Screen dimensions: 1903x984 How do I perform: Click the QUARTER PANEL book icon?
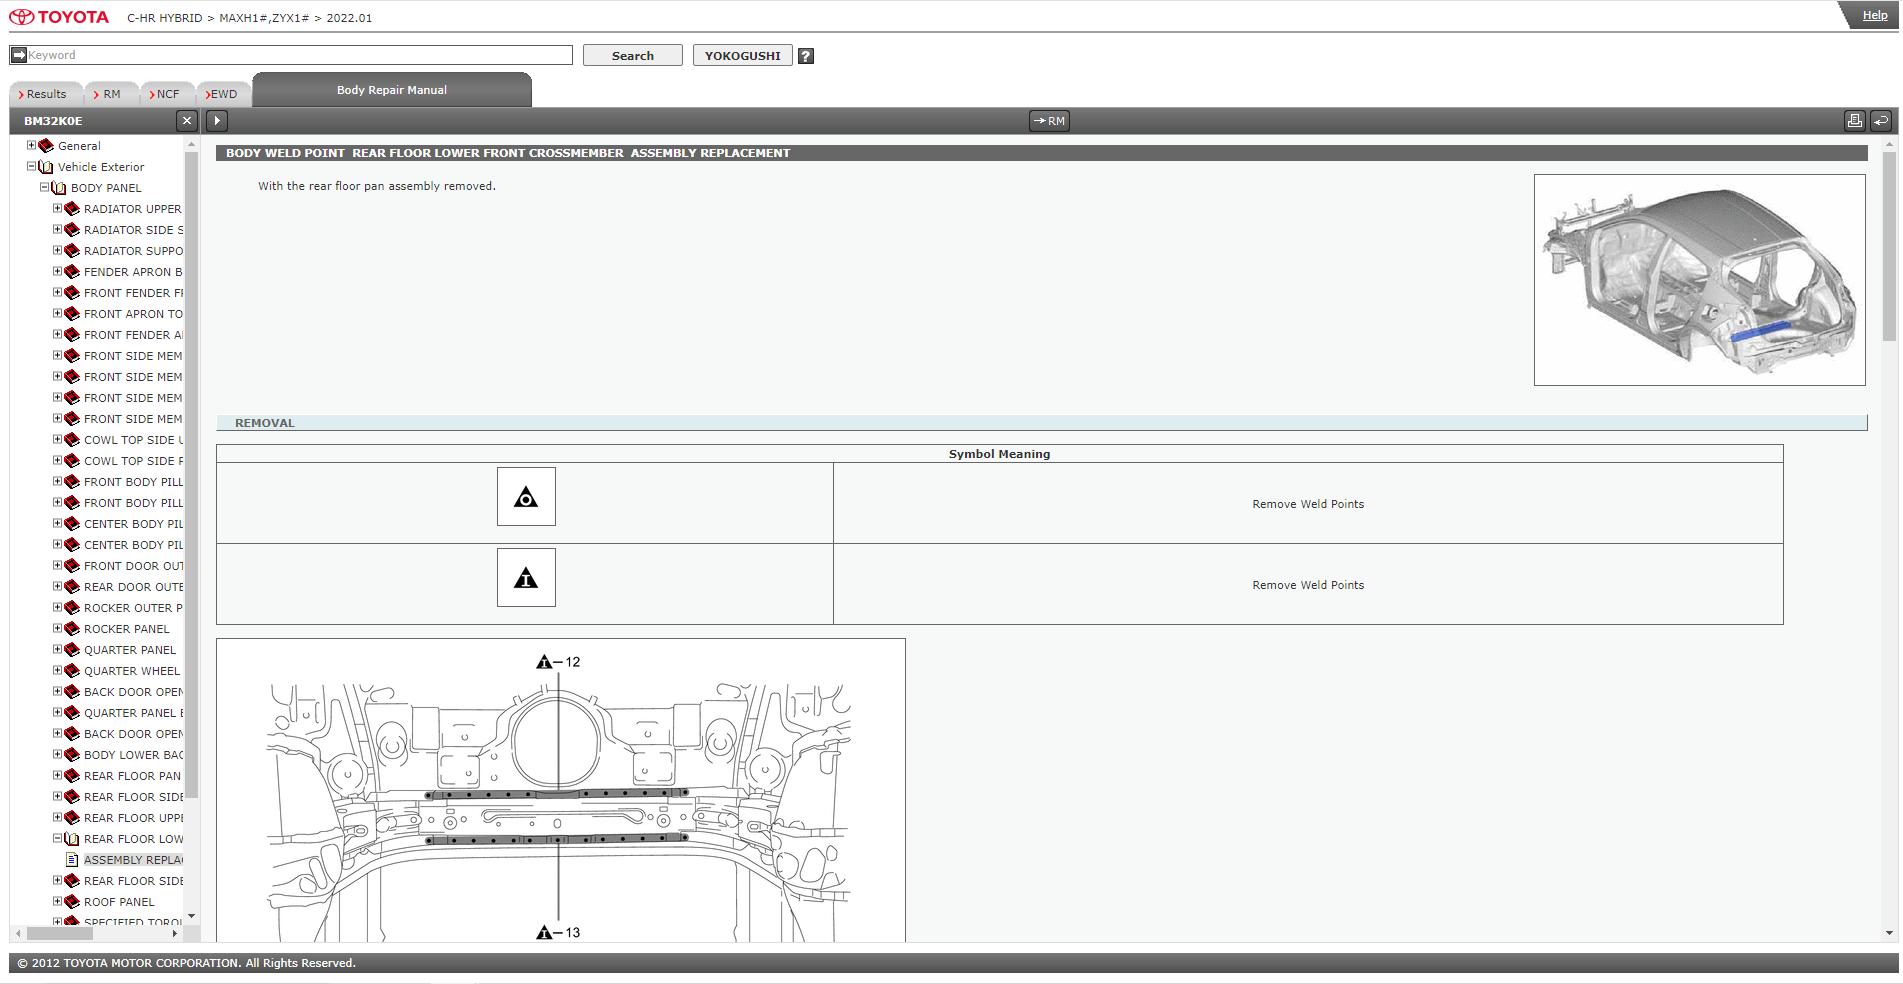[72, 650]
